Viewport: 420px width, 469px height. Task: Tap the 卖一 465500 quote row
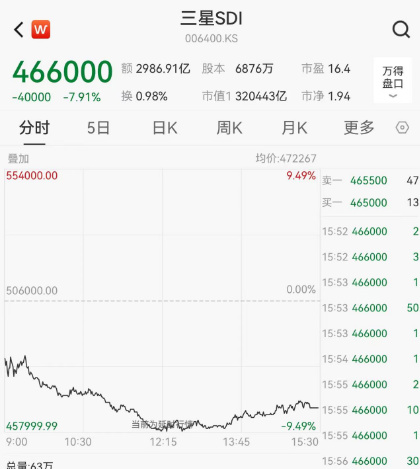point(370,180)
